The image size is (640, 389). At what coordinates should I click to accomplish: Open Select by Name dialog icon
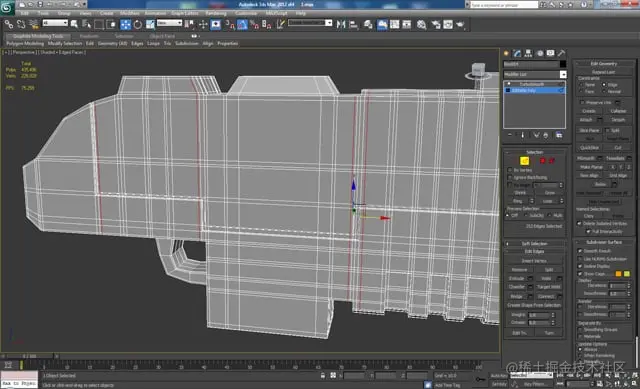[87, 24]
